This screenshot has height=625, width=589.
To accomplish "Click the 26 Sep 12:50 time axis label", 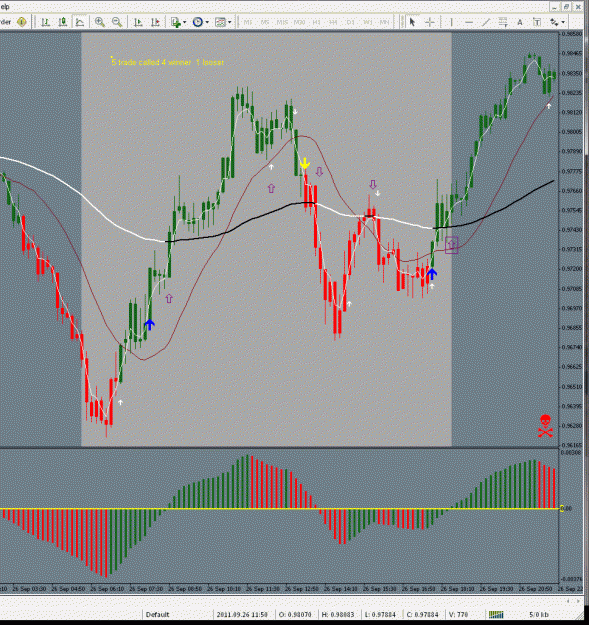I will point(302,588).
